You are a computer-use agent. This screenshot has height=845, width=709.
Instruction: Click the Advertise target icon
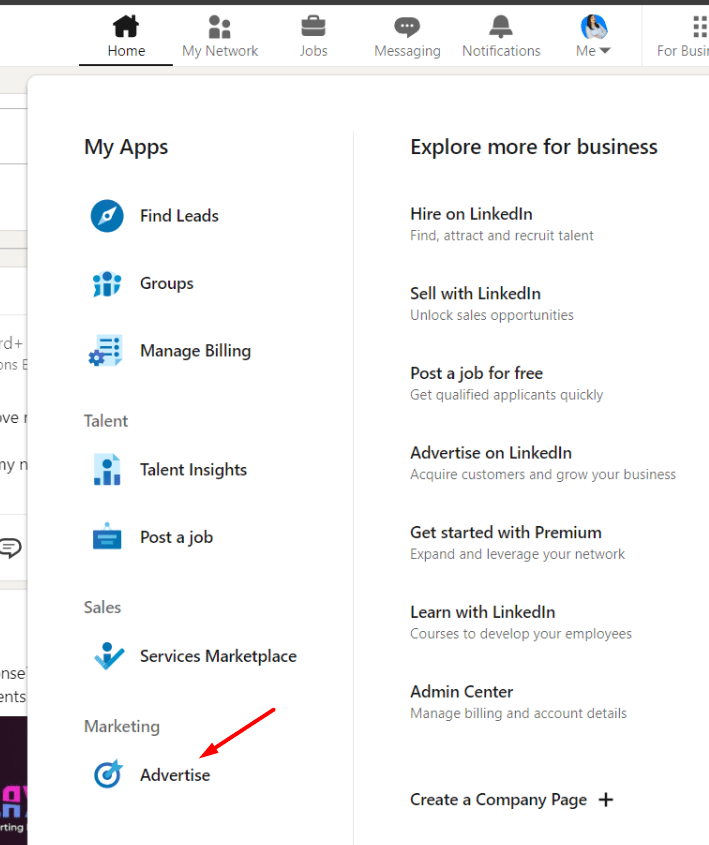108,774
